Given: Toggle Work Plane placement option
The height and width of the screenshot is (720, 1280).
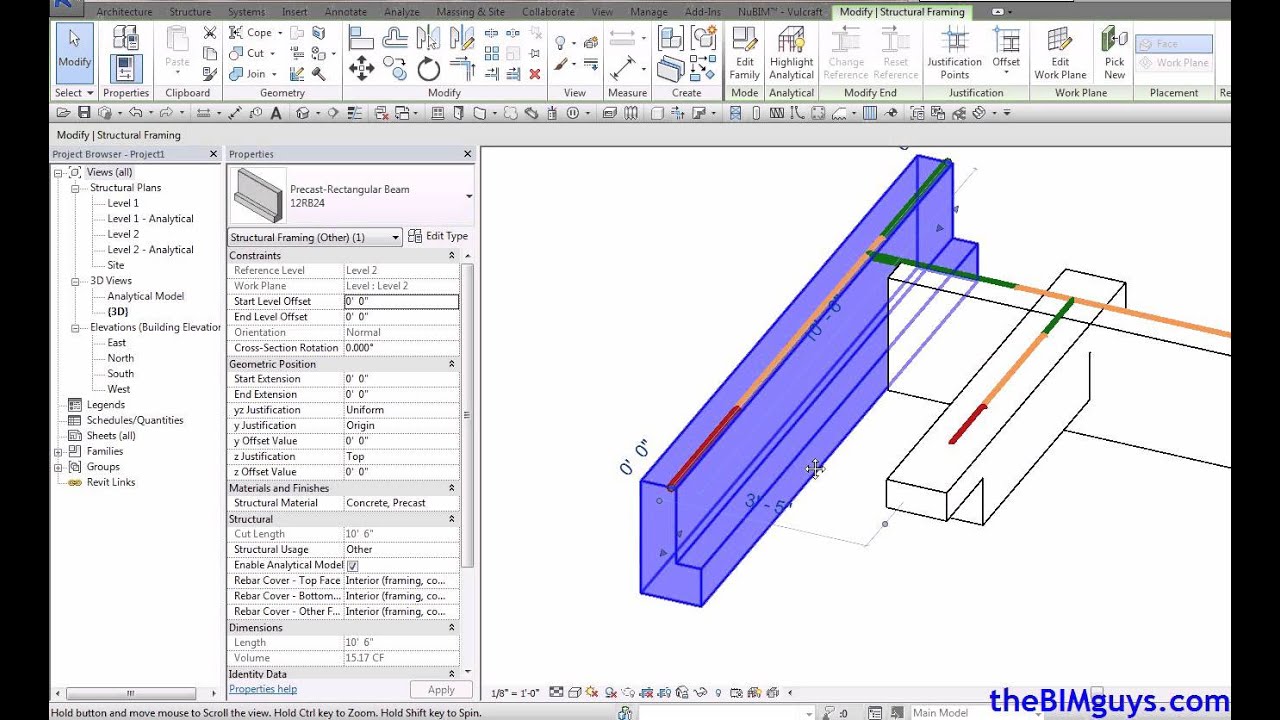Looking at the screenshot, I should click(x=1174, y=62).
